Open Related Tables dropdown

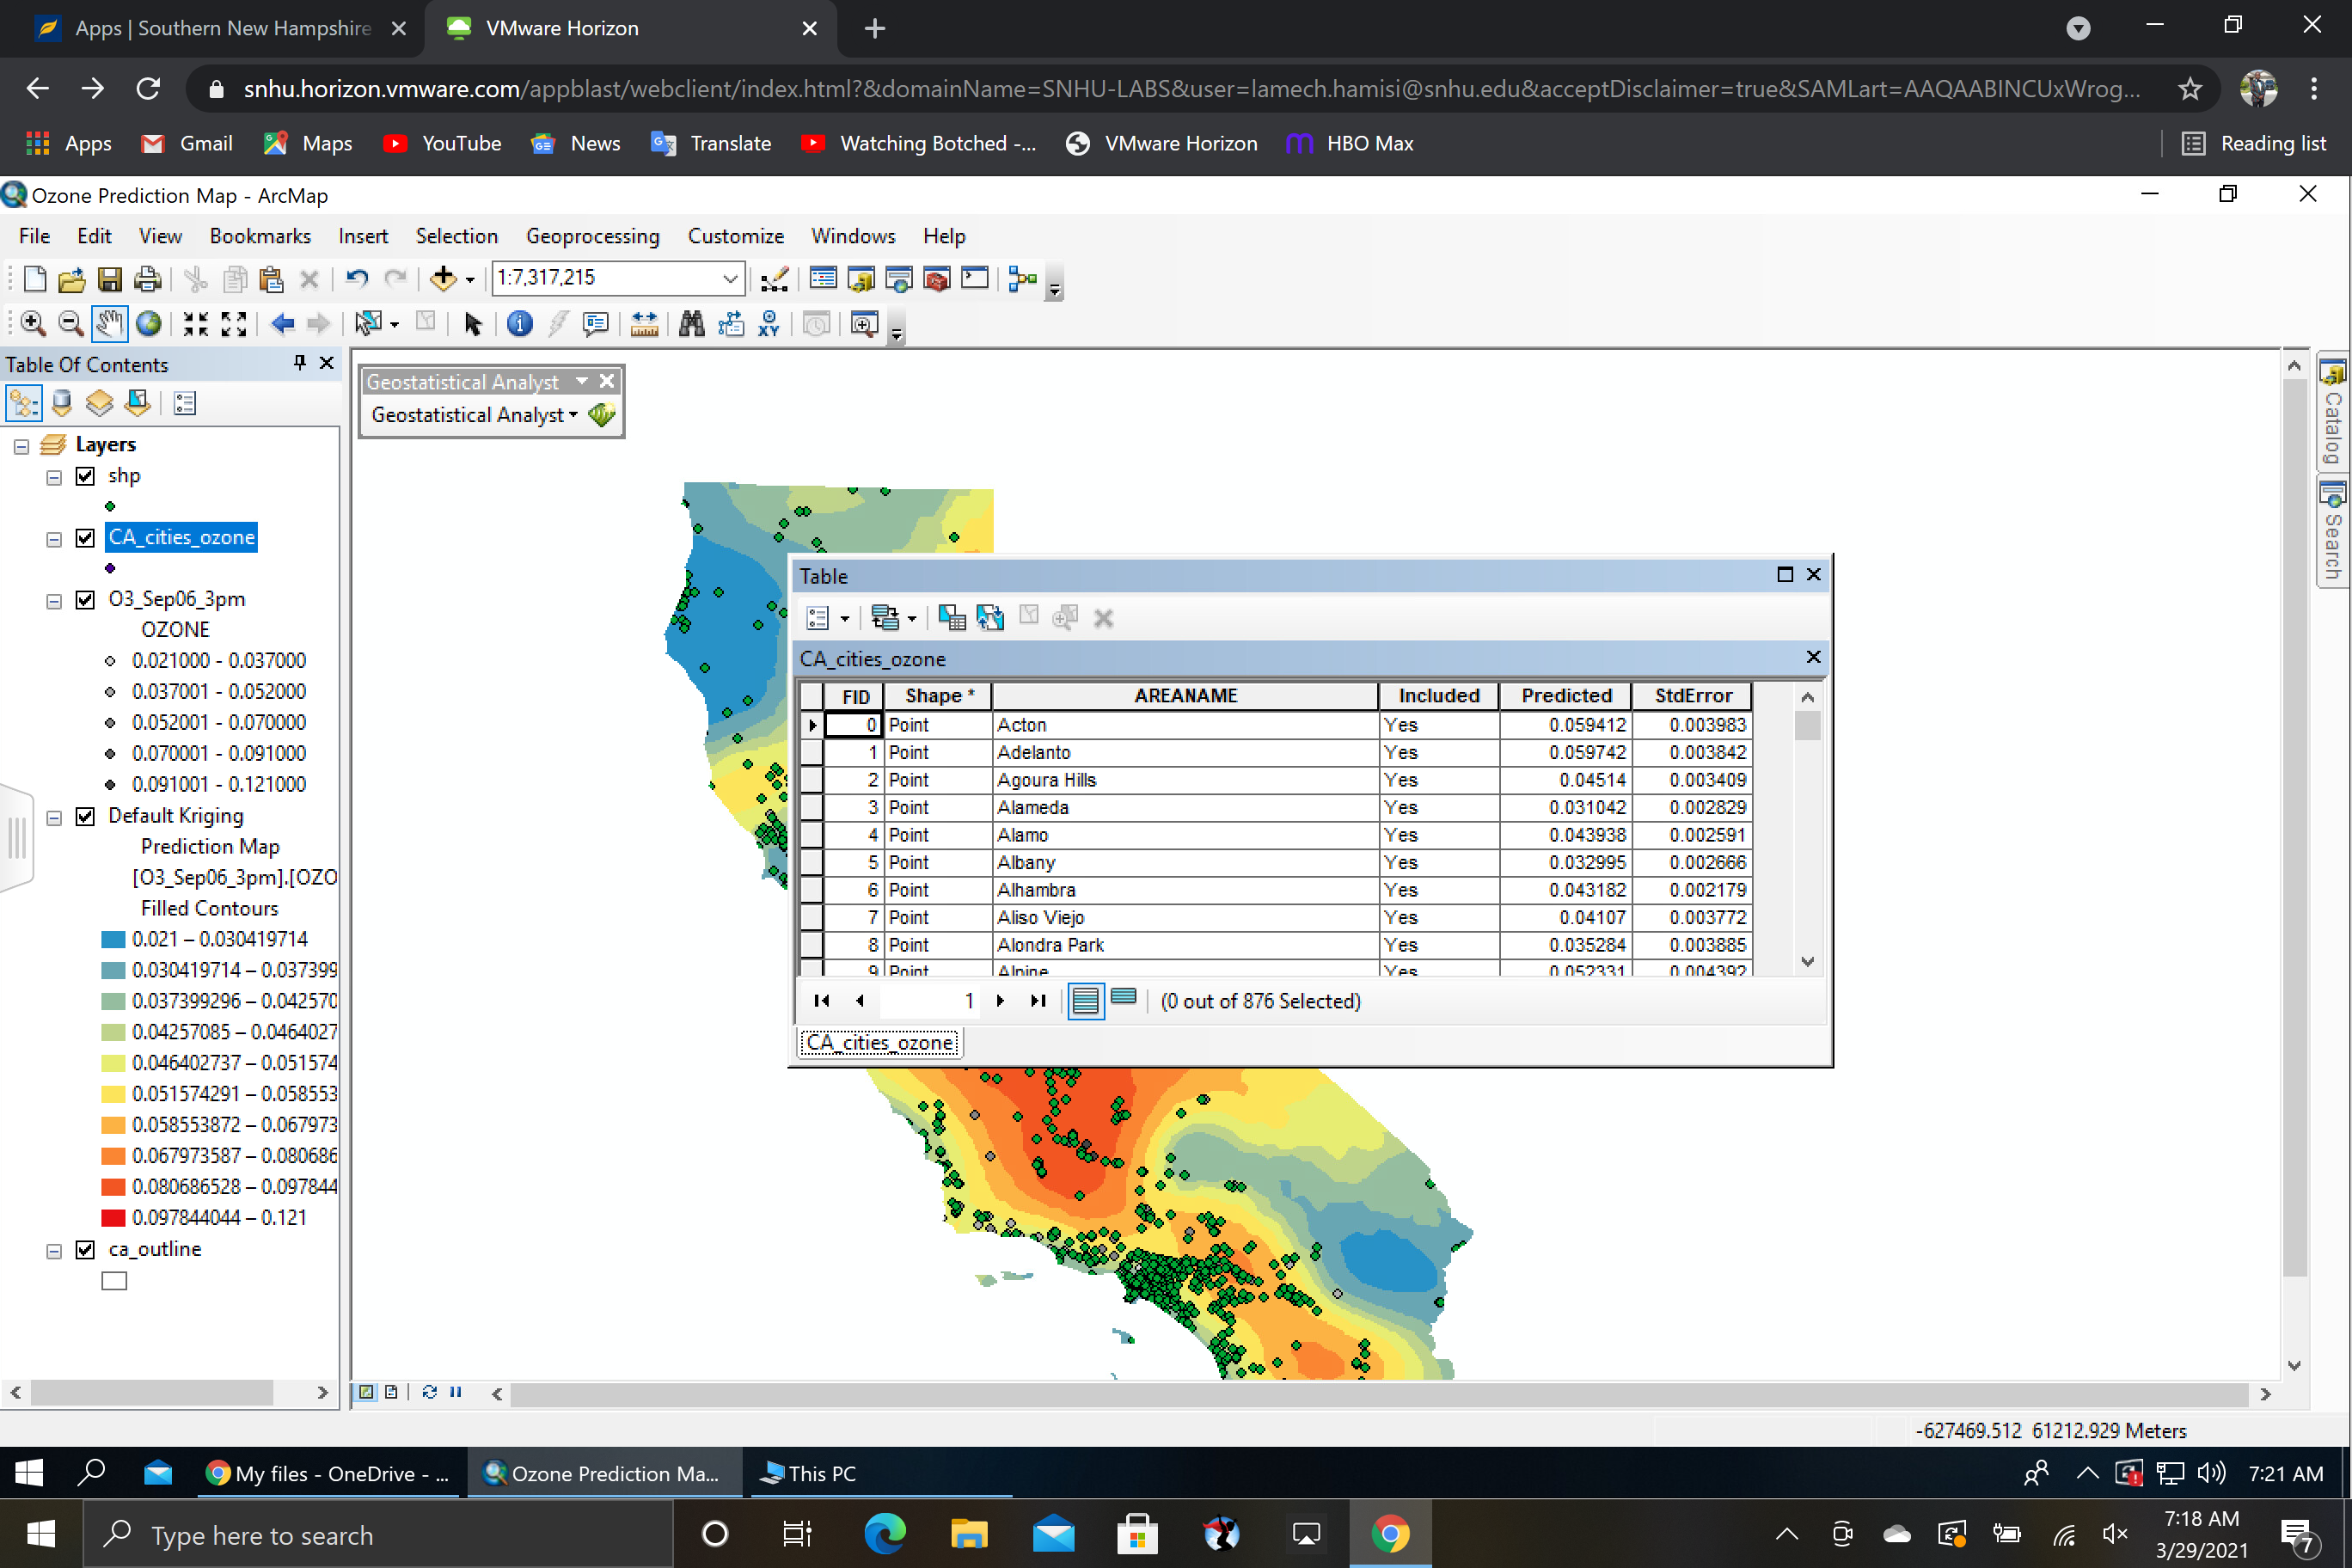tap(894, 618)
